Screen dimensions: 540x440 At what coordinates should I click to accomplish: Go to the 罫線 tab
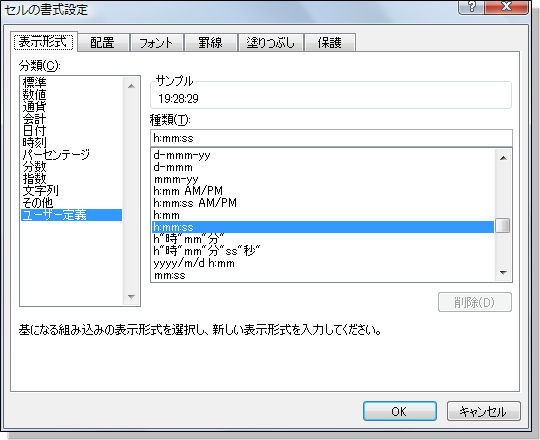210,43
